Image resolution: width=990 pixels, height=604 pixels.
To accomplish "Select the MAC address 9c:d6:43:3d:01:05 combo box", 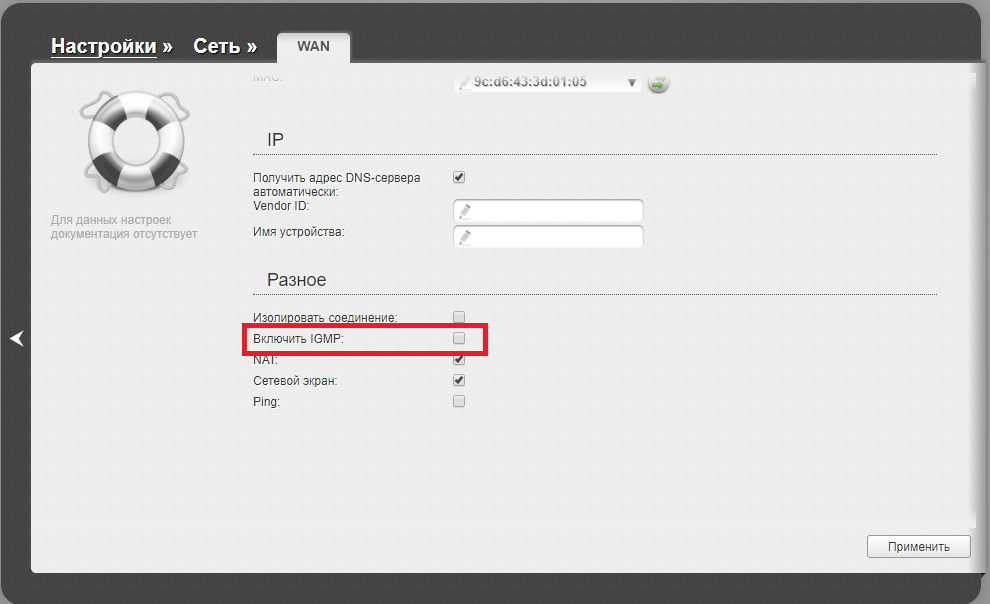I will [x=545, y=83].
